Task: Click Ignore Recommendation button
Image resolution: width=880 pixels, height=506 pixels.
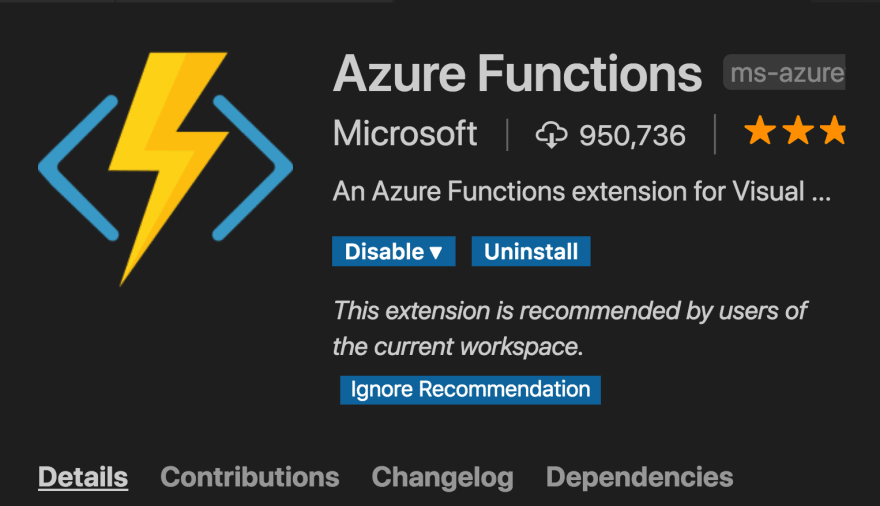Action: click(470, 390)
